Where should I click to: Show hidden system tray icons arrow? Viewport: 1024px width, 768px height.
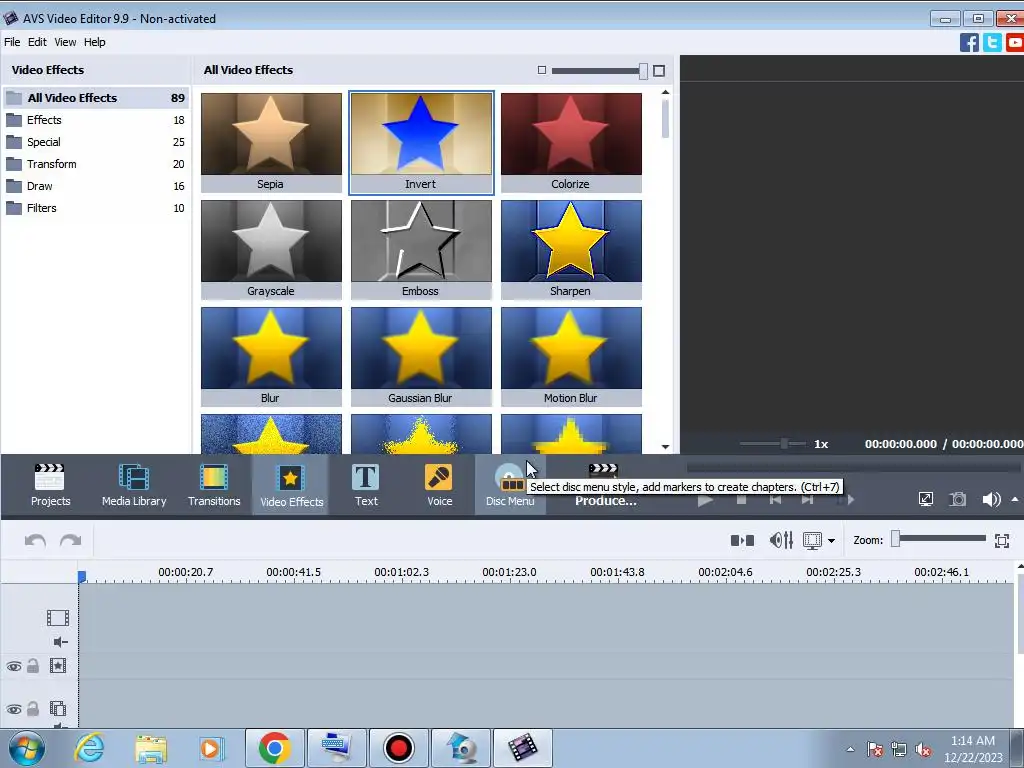850,749
